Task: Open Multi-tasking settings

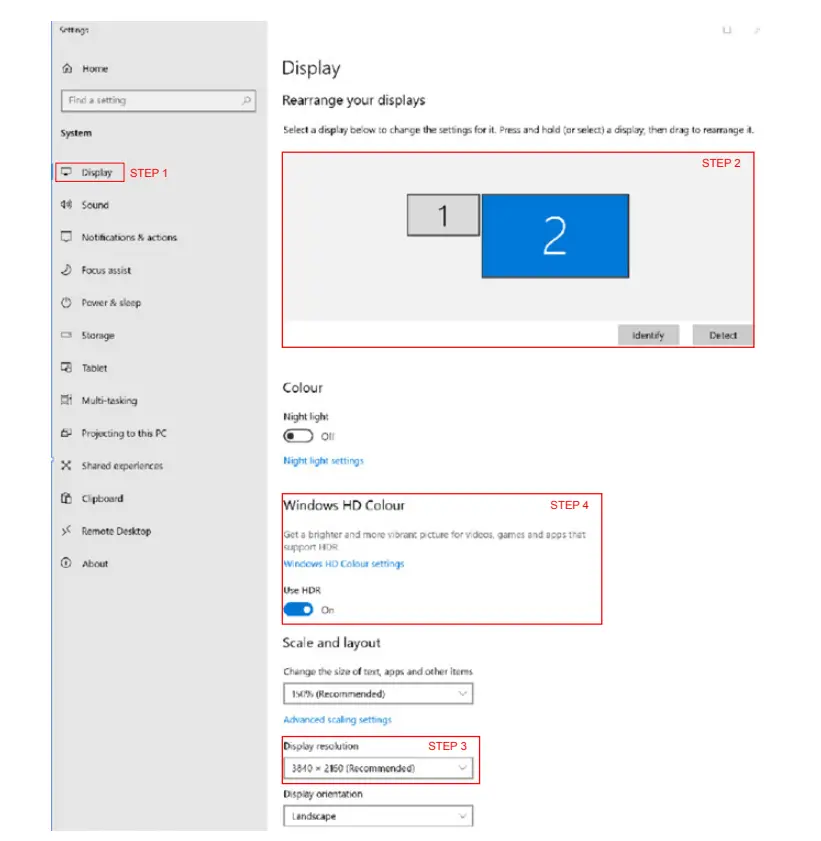Action: click(x=109, y=401)
